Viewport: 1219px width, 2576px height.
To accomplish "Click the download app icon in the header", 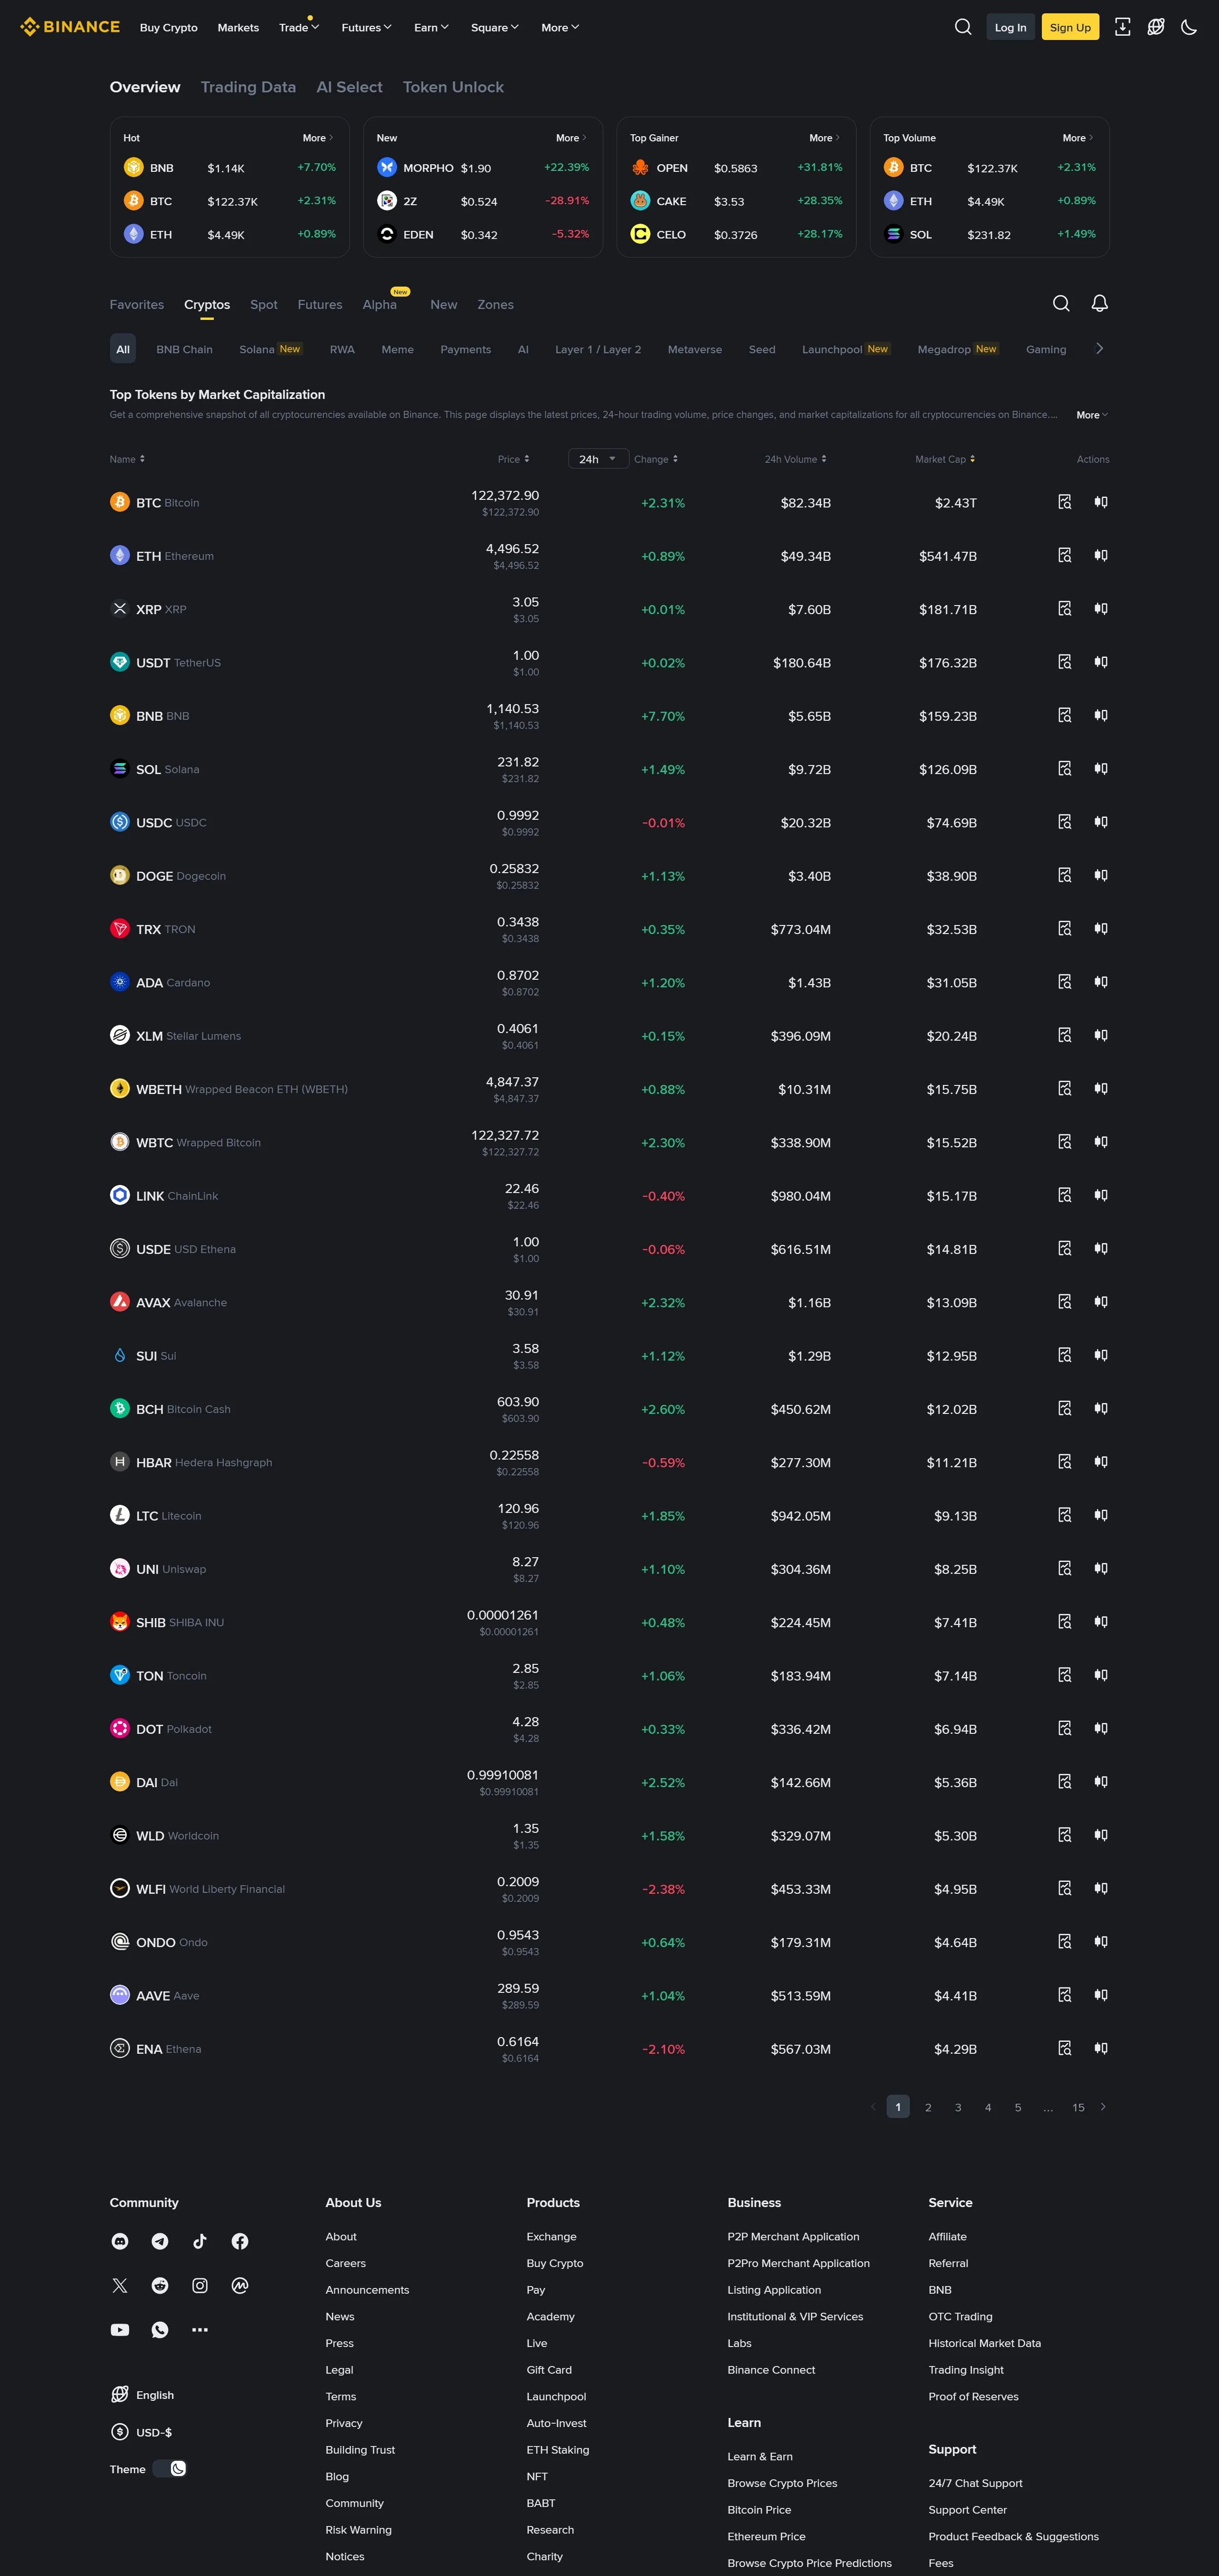I will click(1122, 27).
